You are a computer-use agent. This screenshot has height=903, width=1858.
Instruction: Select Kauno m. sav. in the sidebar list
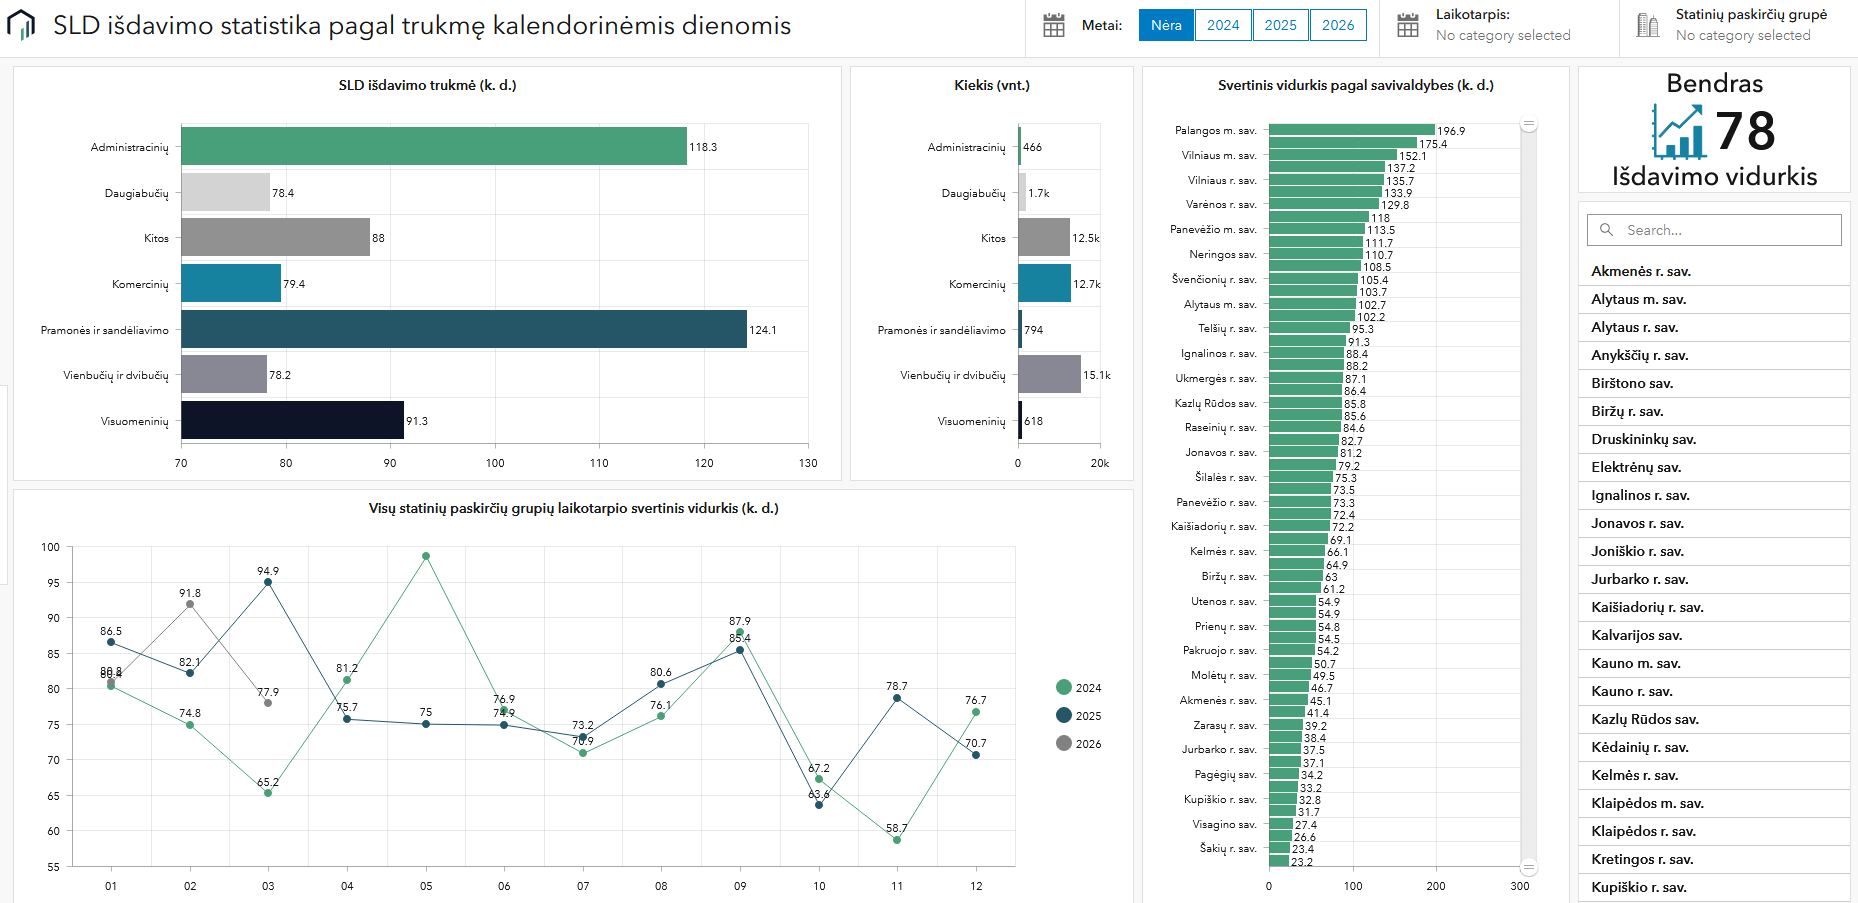[x=1633, y=663]
